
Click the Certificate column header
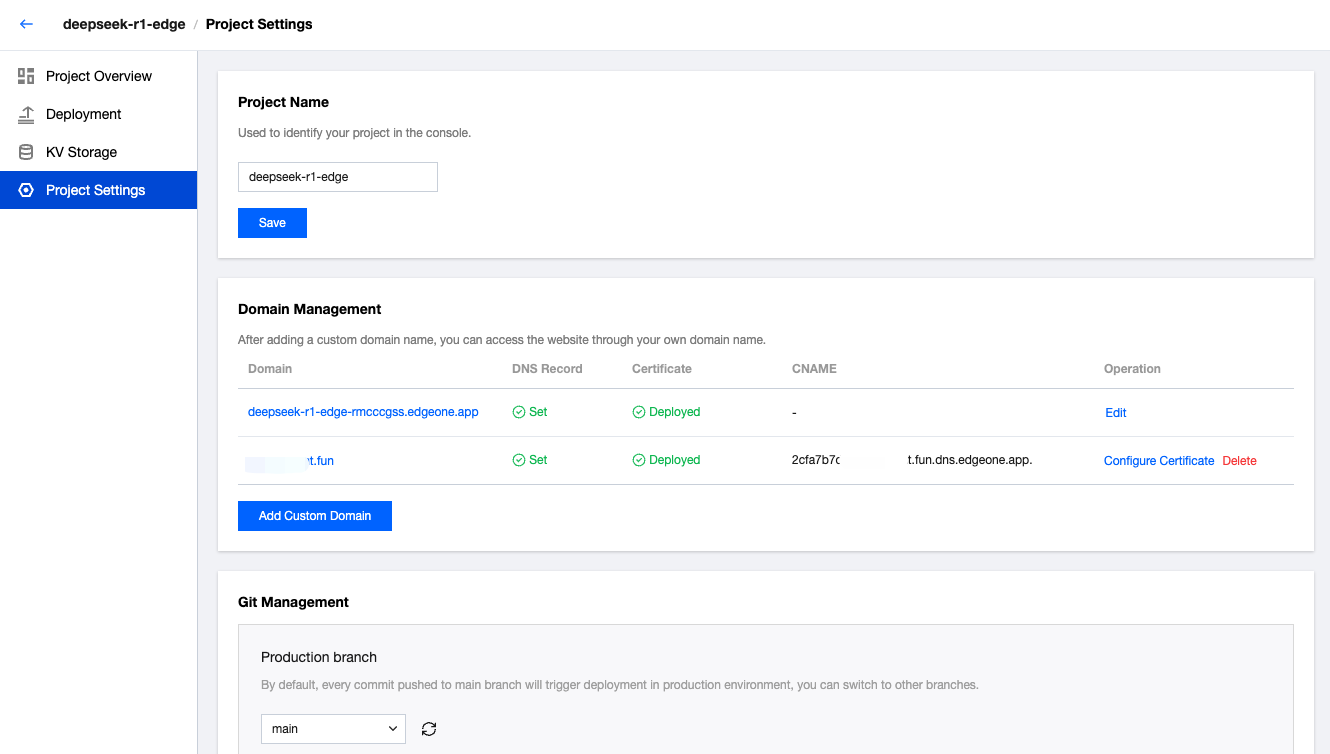[662, 369]
